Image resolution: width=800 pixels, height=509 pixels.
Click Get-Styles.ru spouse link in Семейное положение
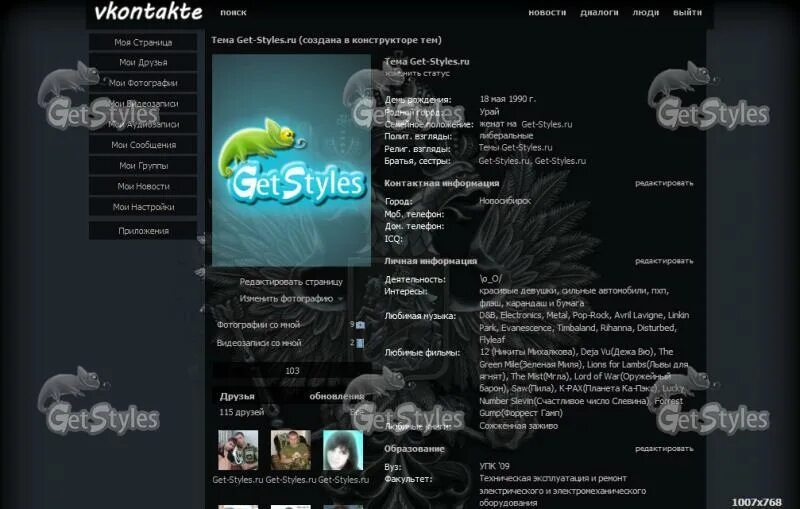pos(546,124)
